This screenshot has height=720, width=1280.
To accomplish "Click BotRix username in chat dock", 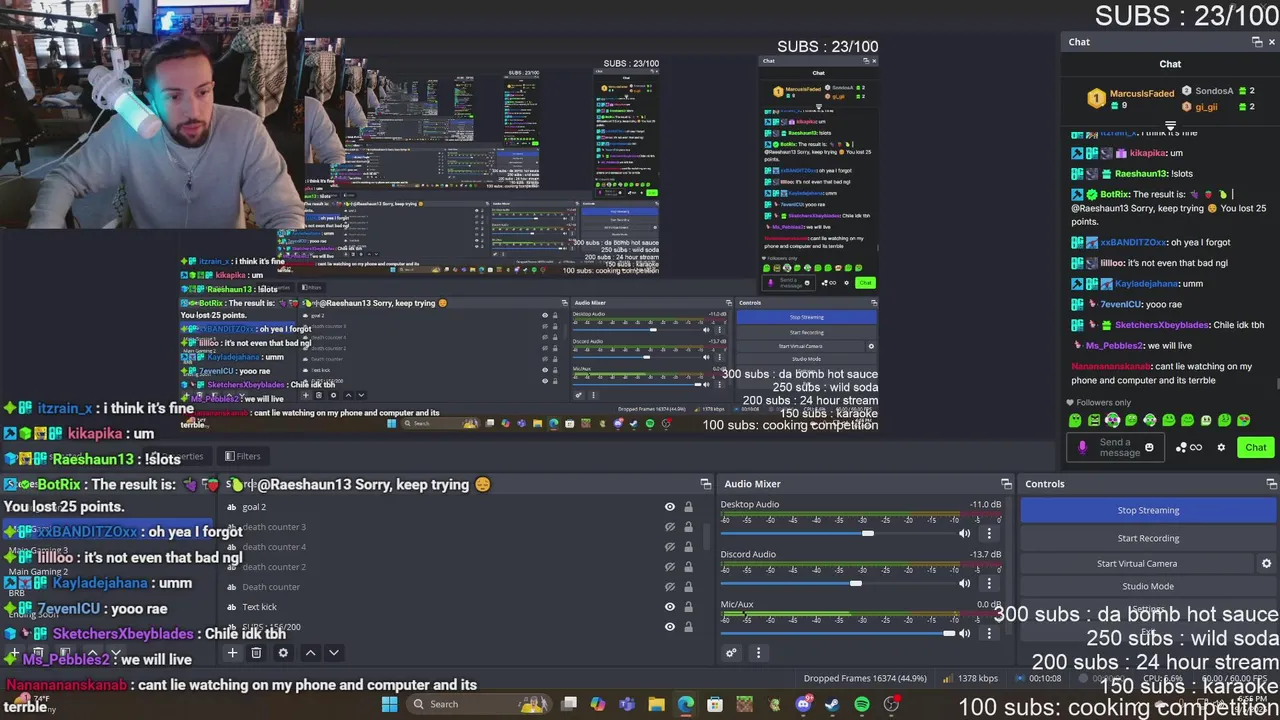I will tap(1114, 194).
